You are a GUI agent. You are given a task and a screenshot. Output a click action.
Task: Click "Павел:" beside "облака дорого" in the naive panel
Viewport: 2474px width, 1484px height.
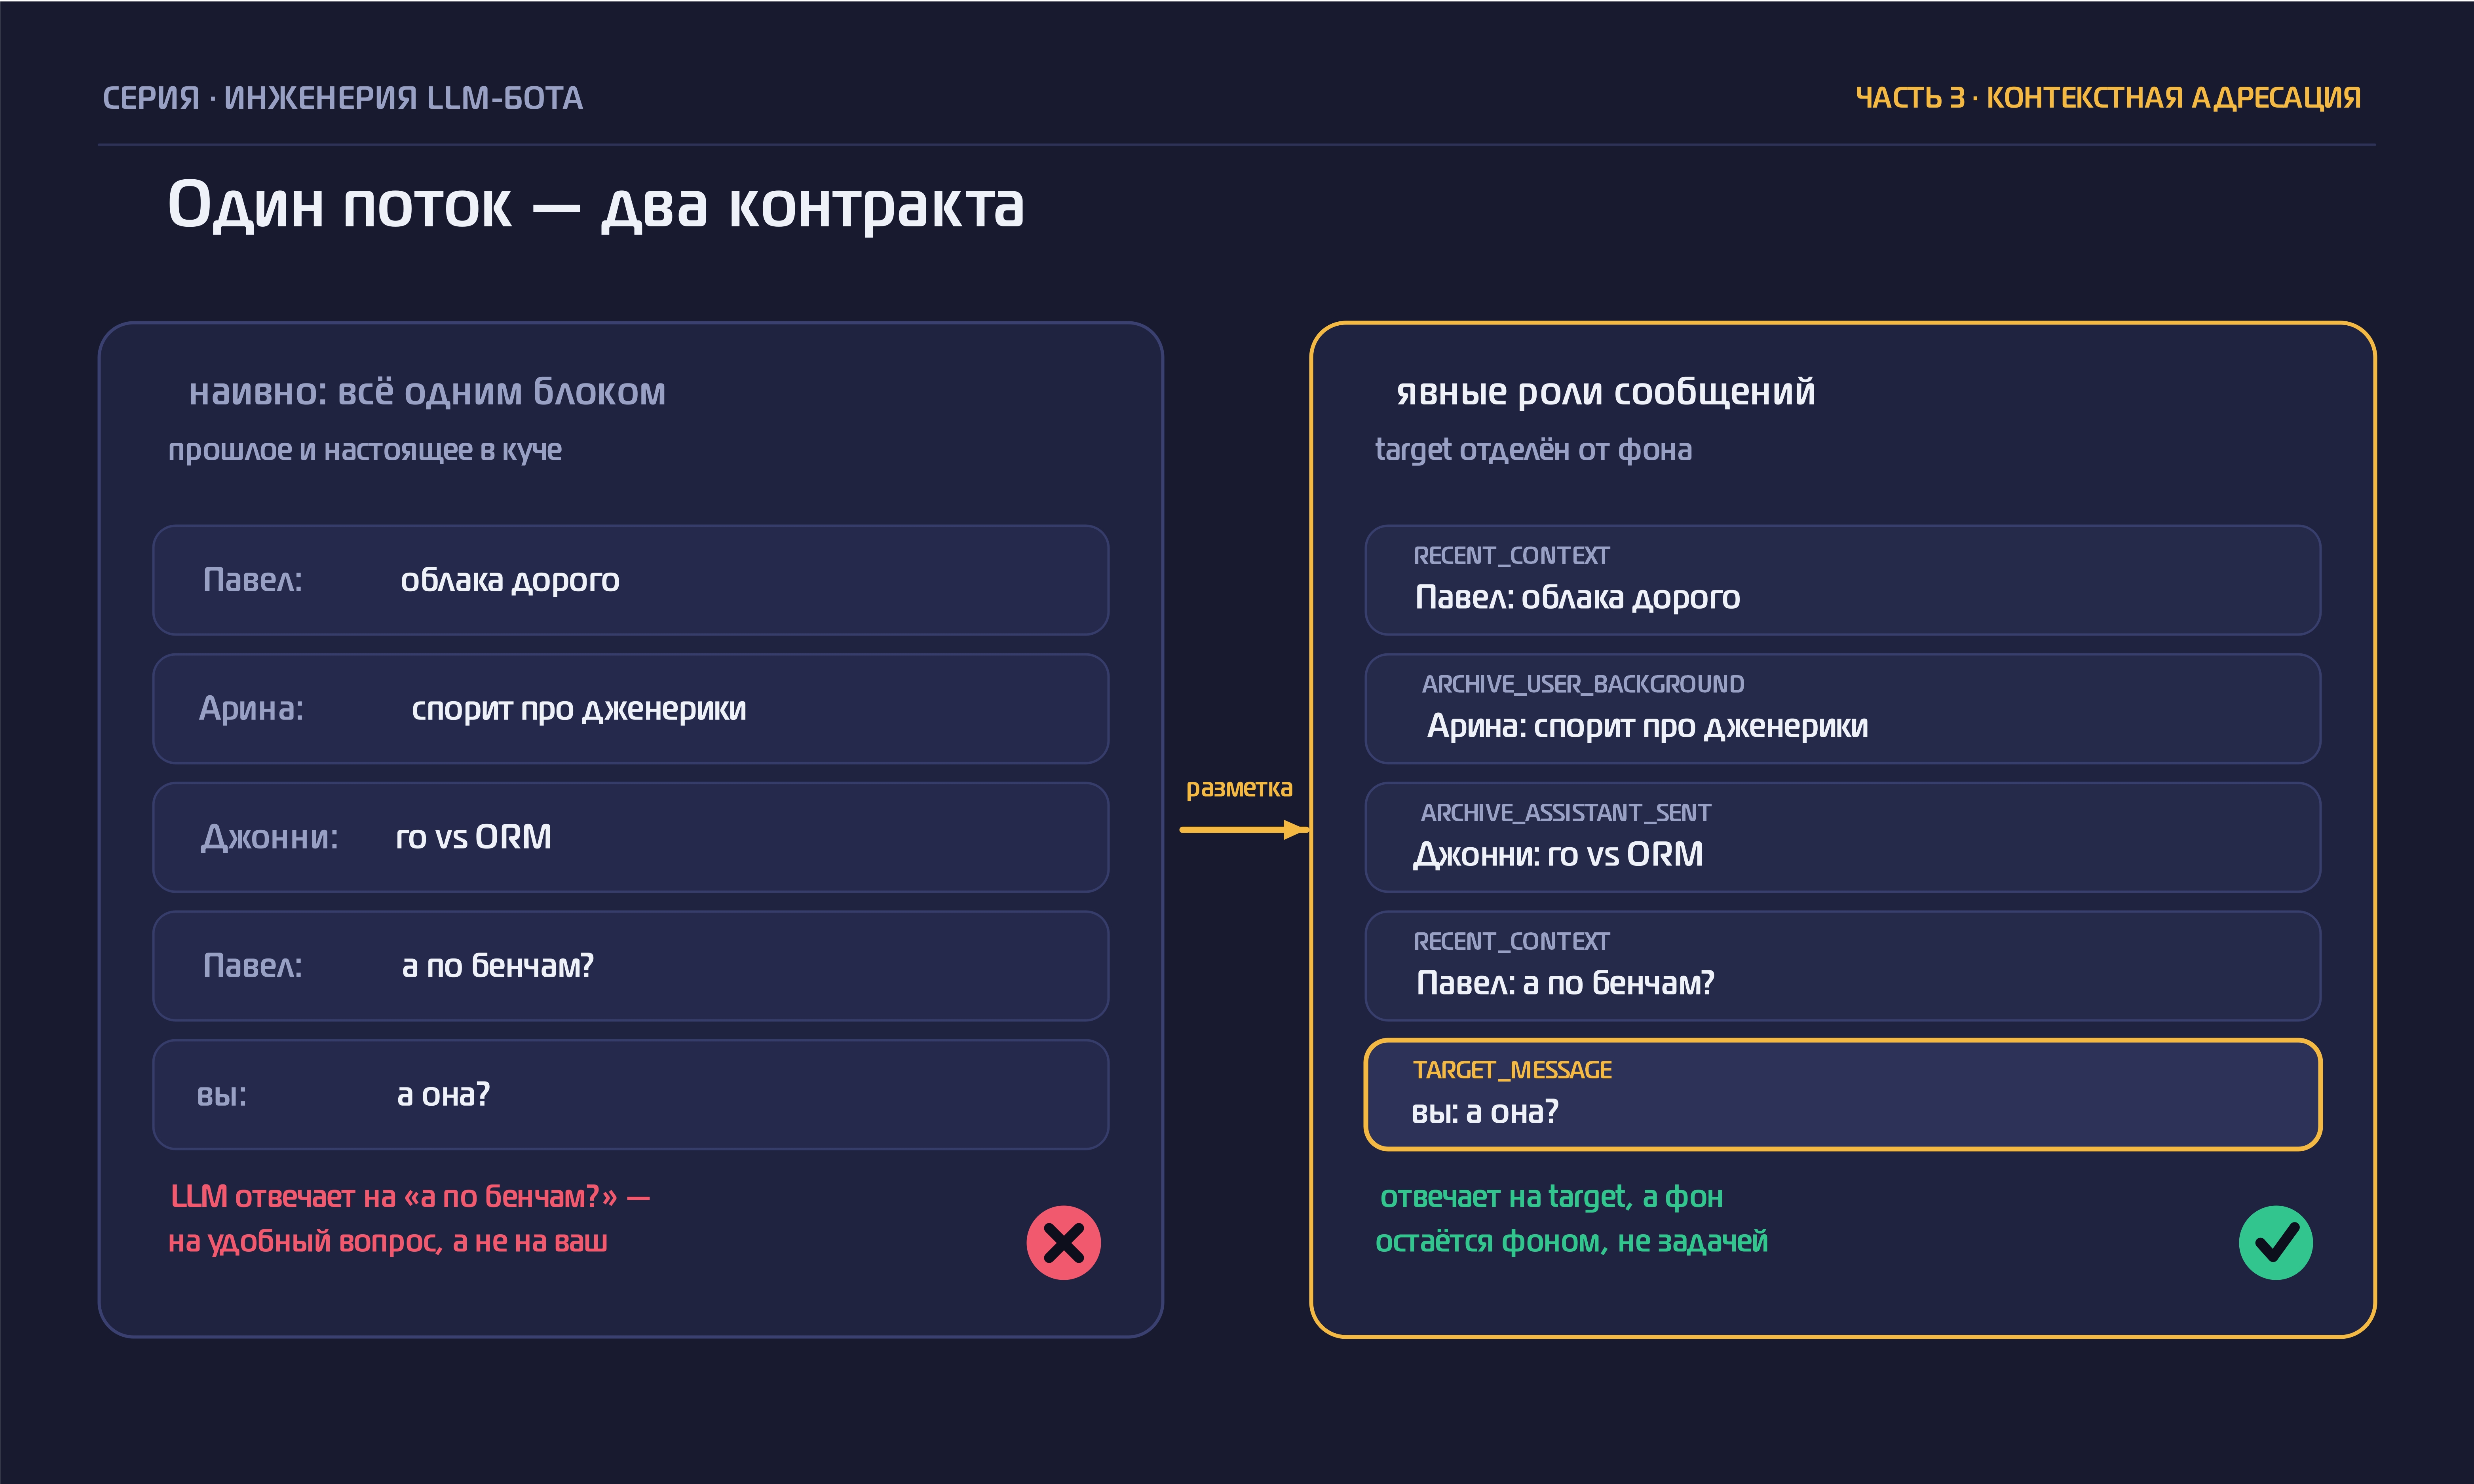click(x=253, y=580)
